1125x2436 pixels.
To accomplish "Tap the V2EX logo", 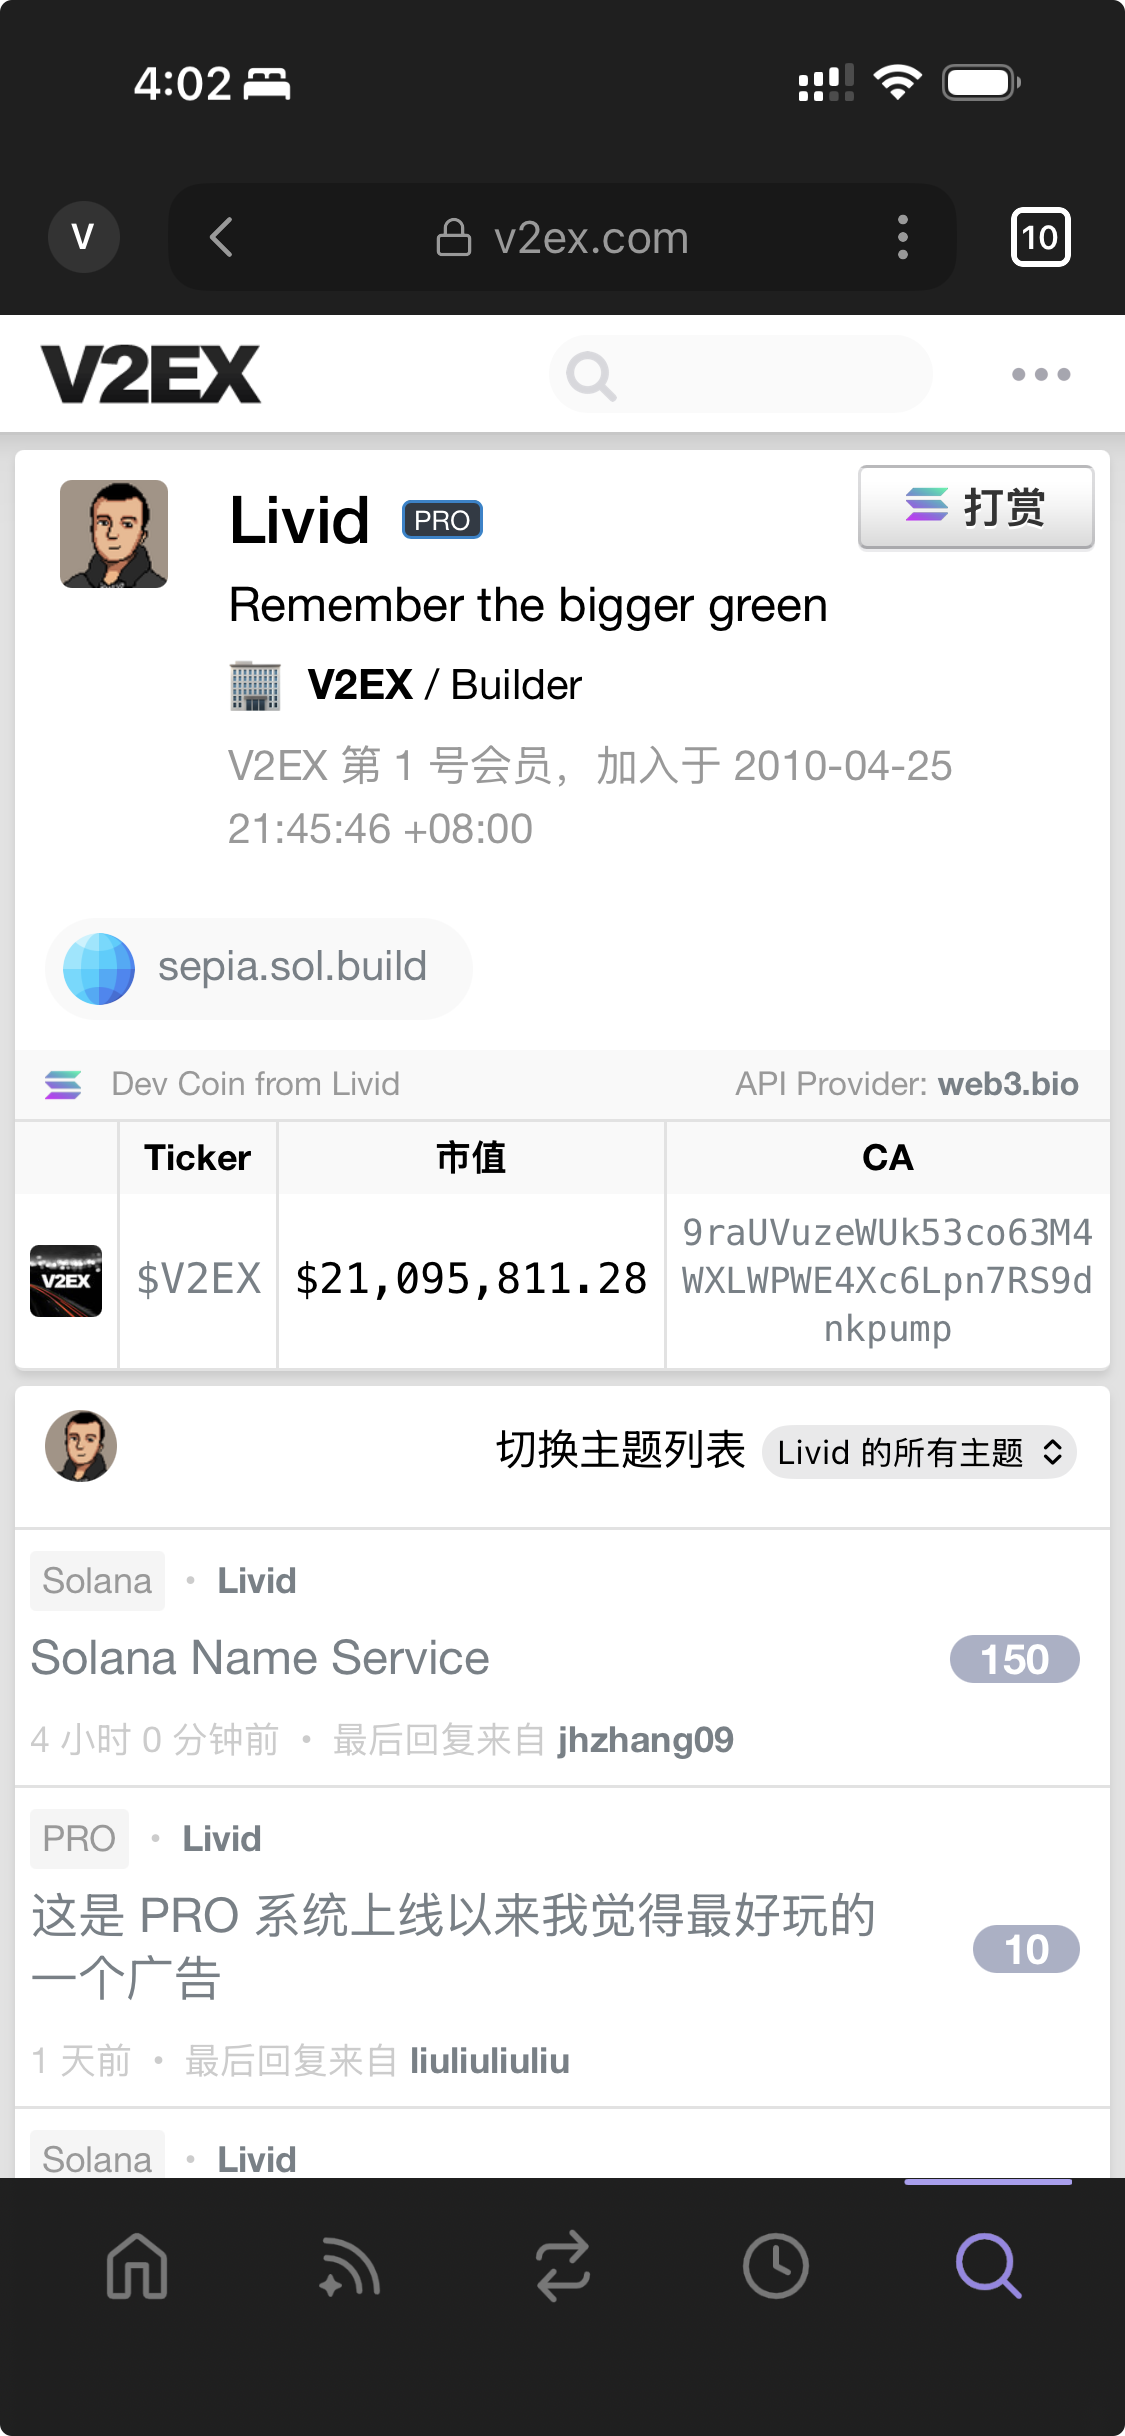I will tap(151, 375).
